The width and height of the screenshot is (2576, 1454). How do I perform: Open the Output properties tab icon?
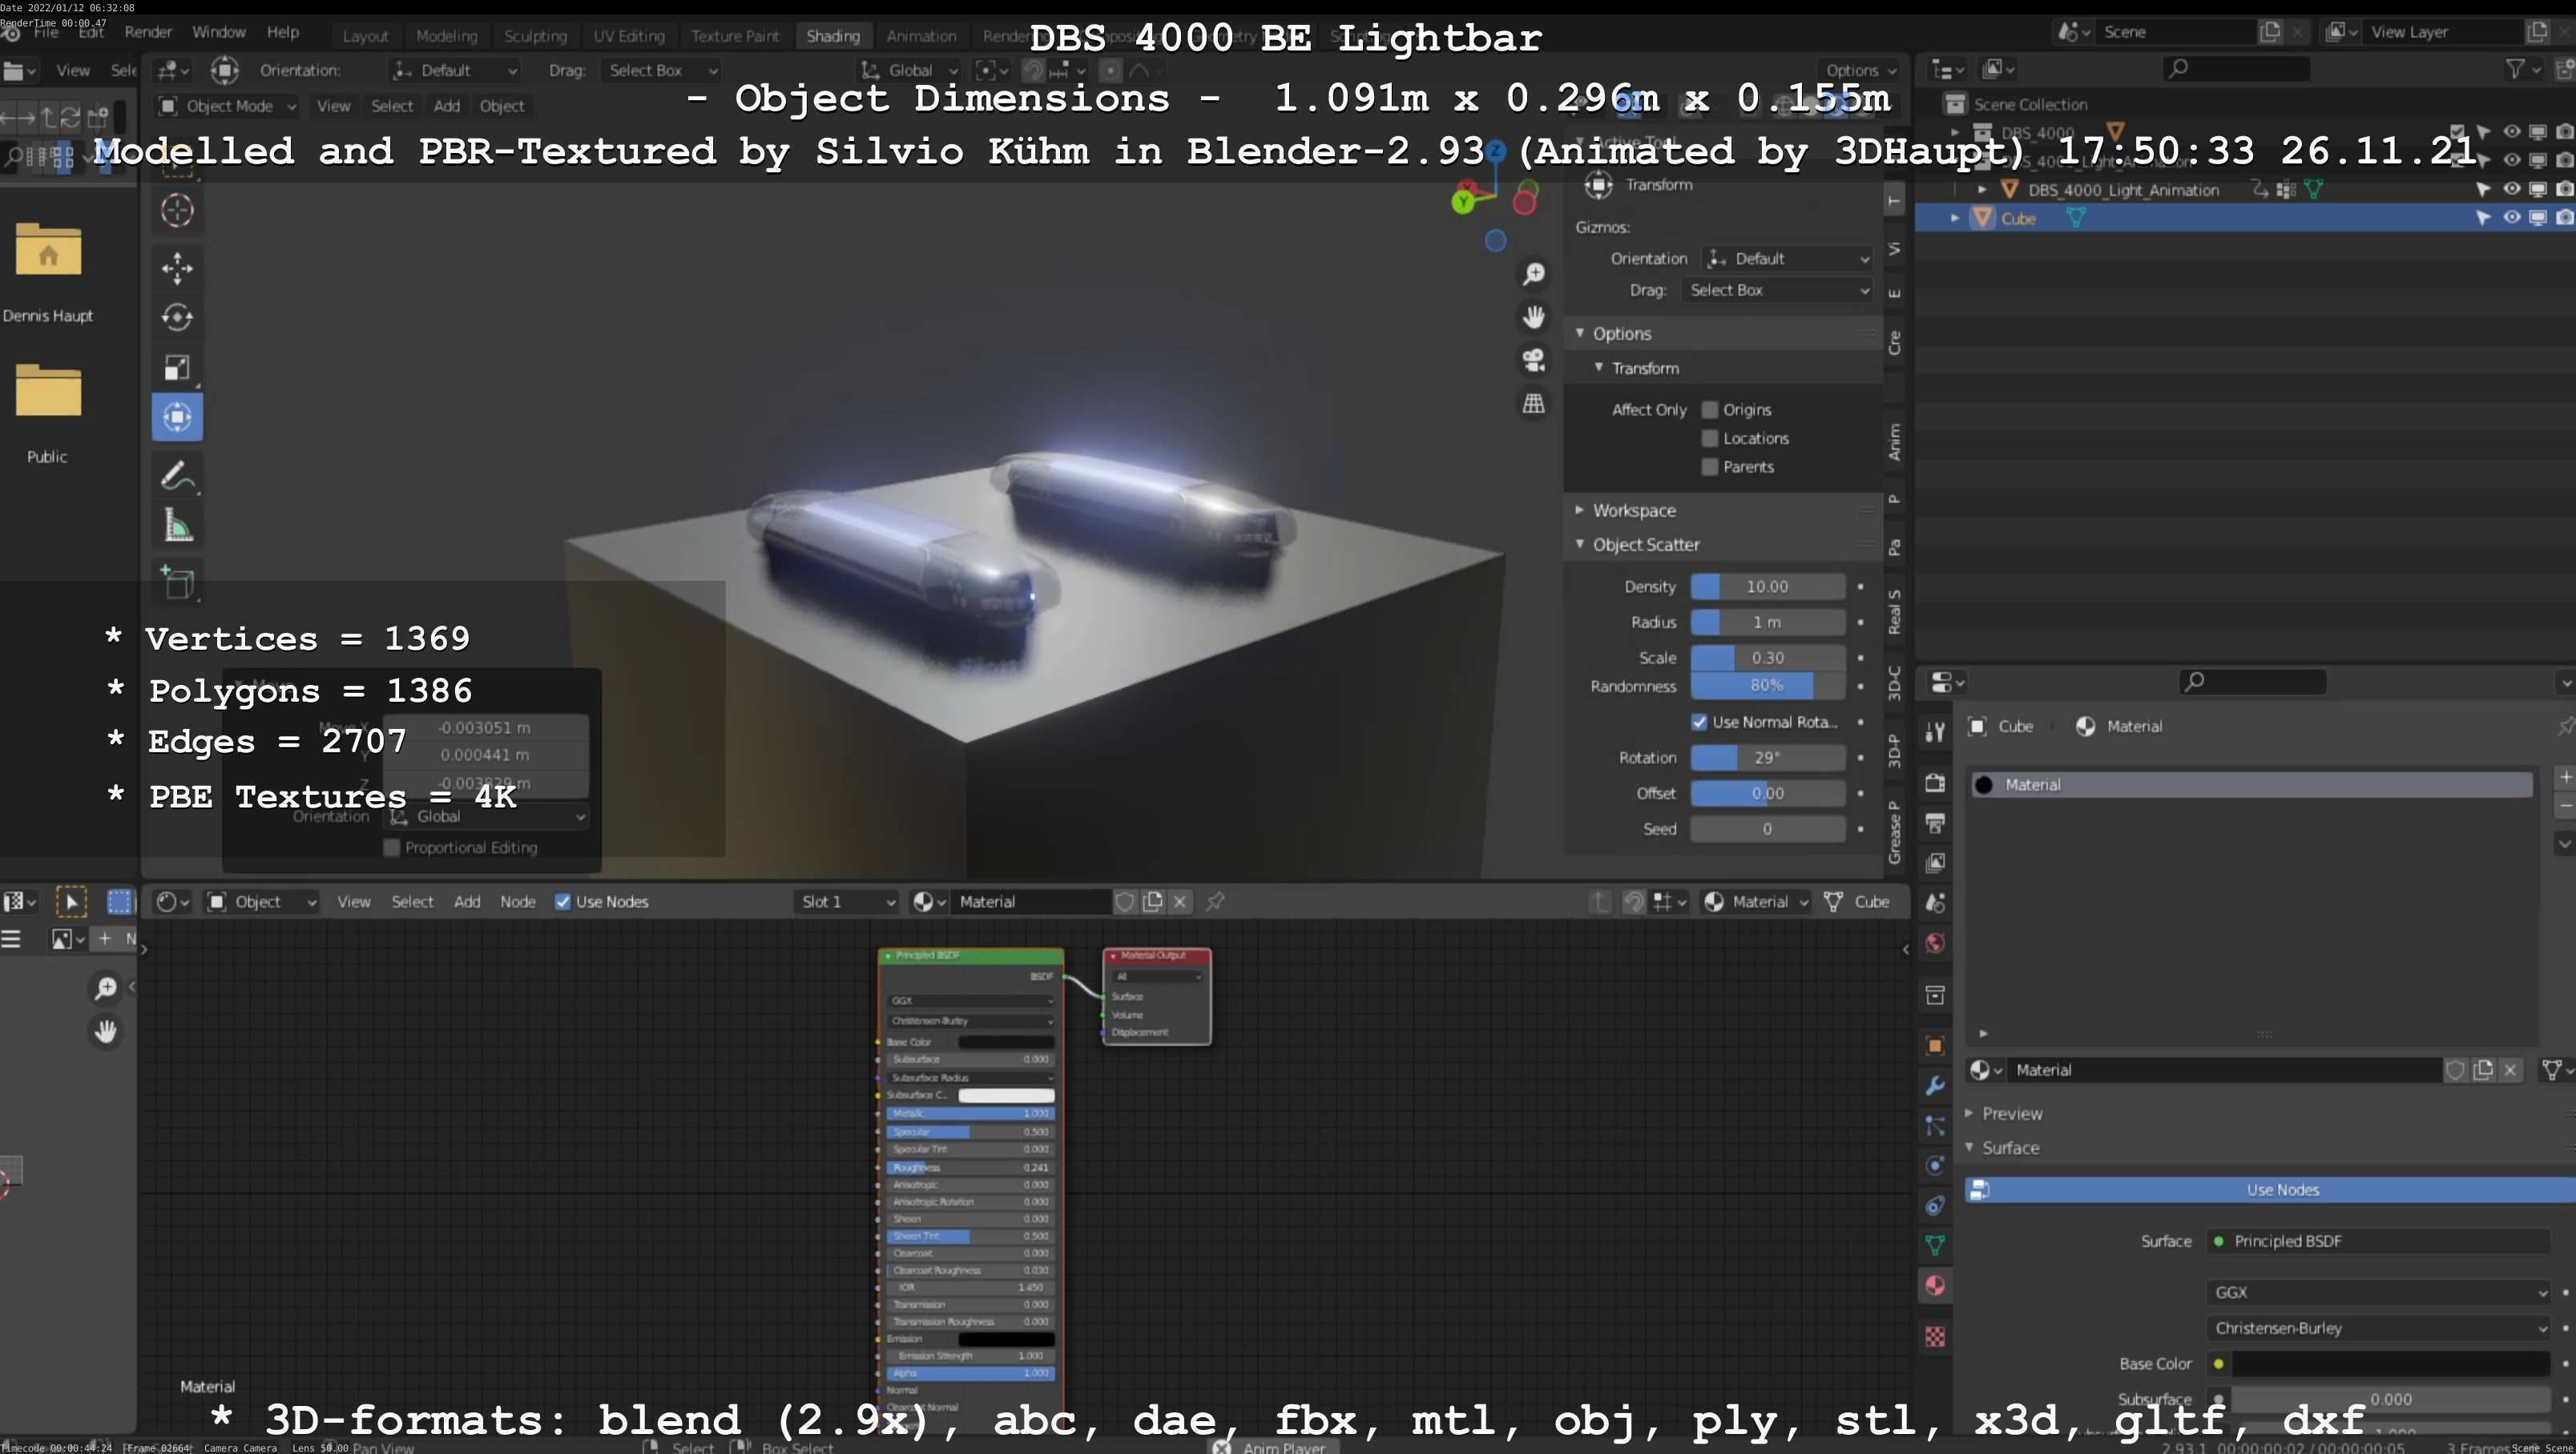point(1935,823)
